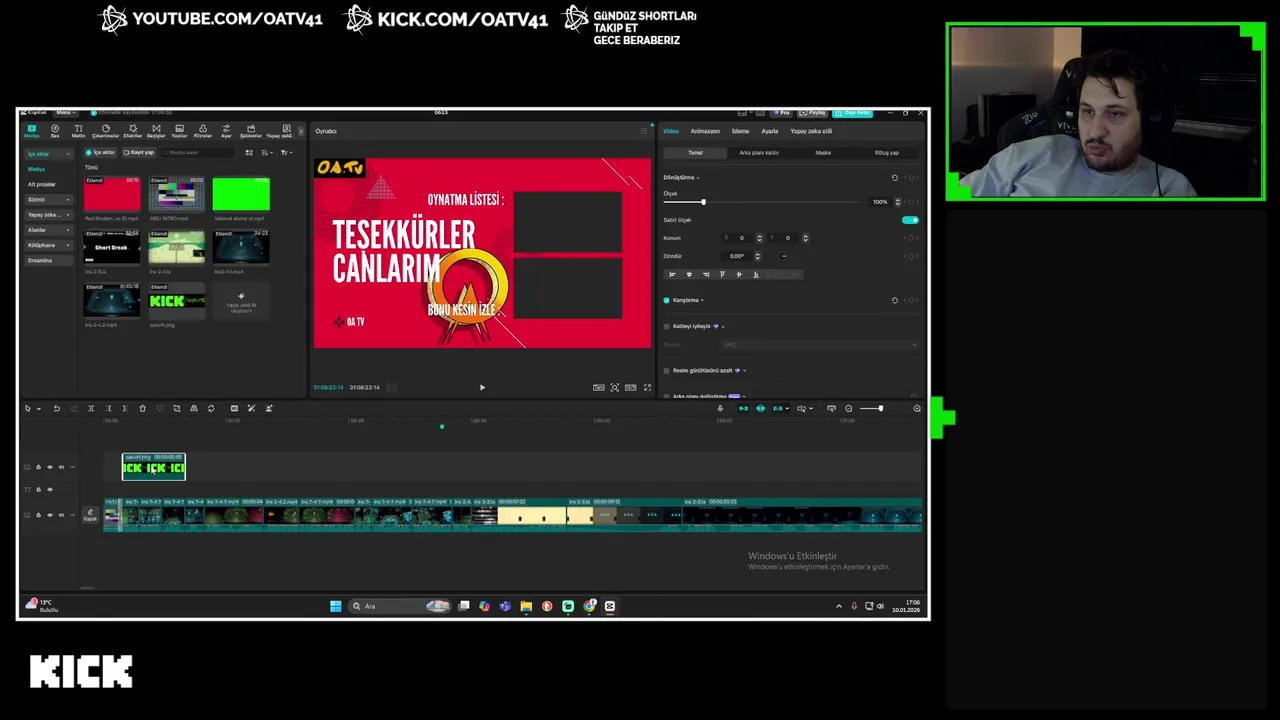
Task: Play the preview in the player
Action: pyautogui.click(x=482, y=387)
